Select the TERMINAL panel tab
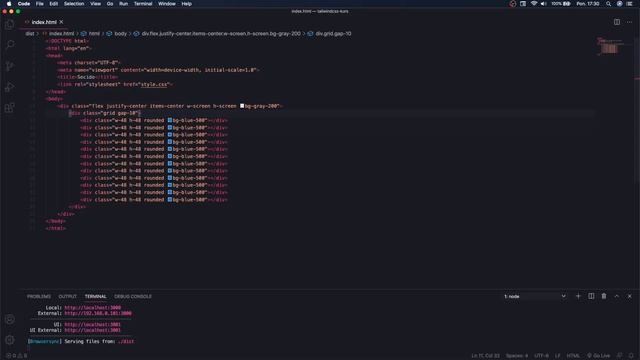640x360 pixels. point(96,296)
